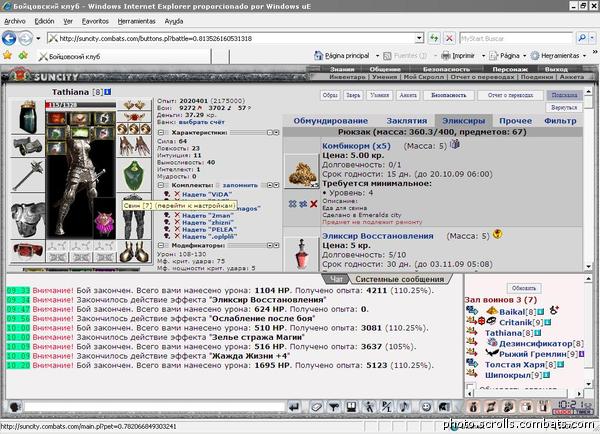Select the amulet slot with red gem
The image size is (600, 434).
pos(134,117)
